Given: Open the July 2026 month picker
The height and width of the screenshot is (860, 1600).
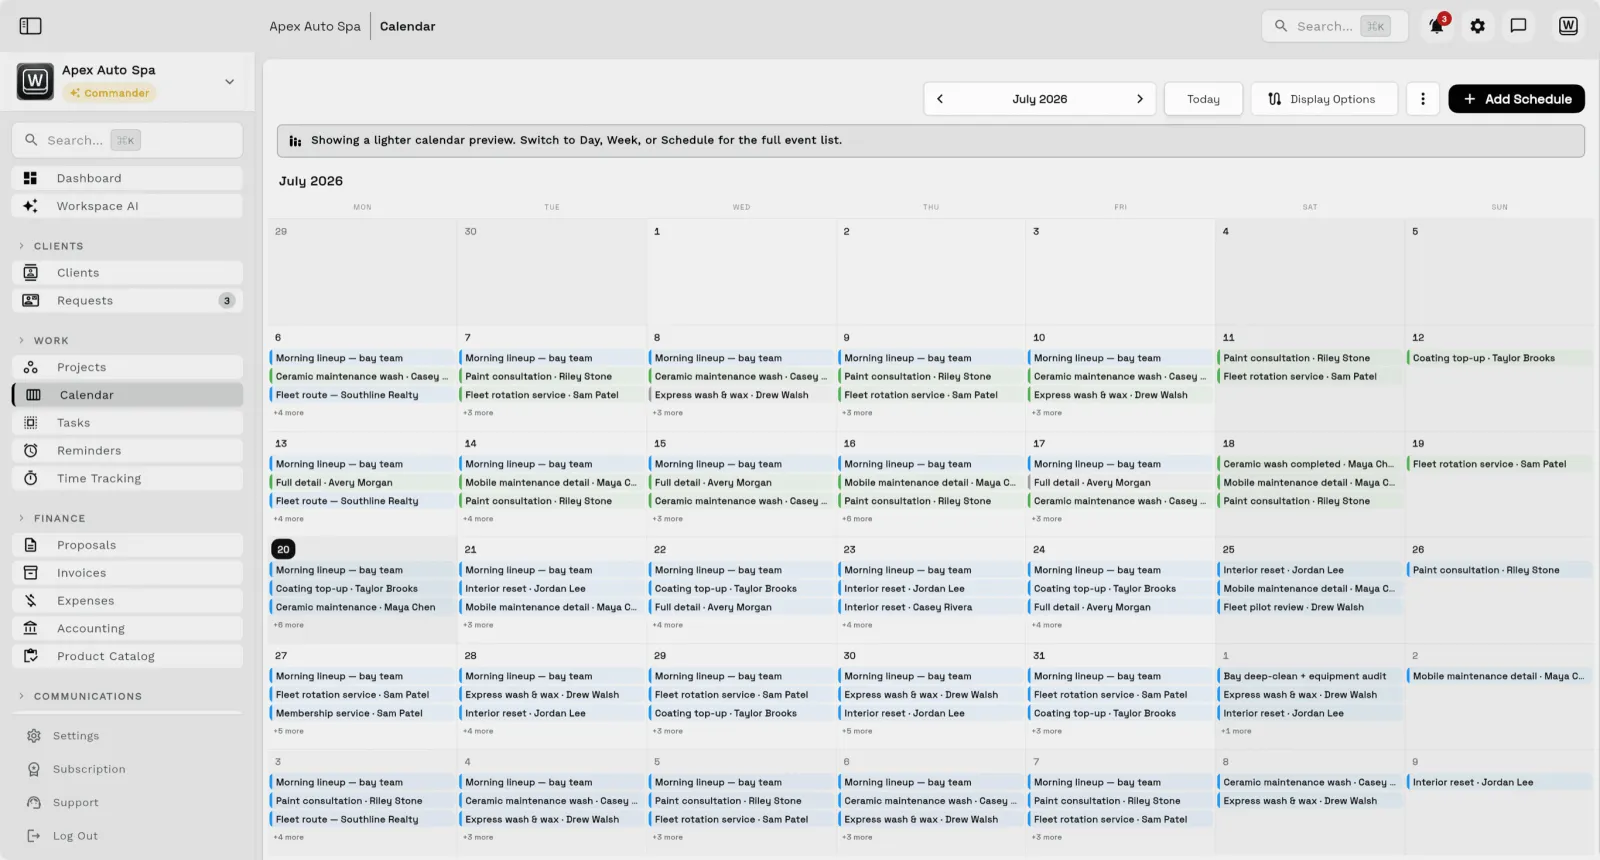Looking at the screenshot, I should coord(1039,99).
